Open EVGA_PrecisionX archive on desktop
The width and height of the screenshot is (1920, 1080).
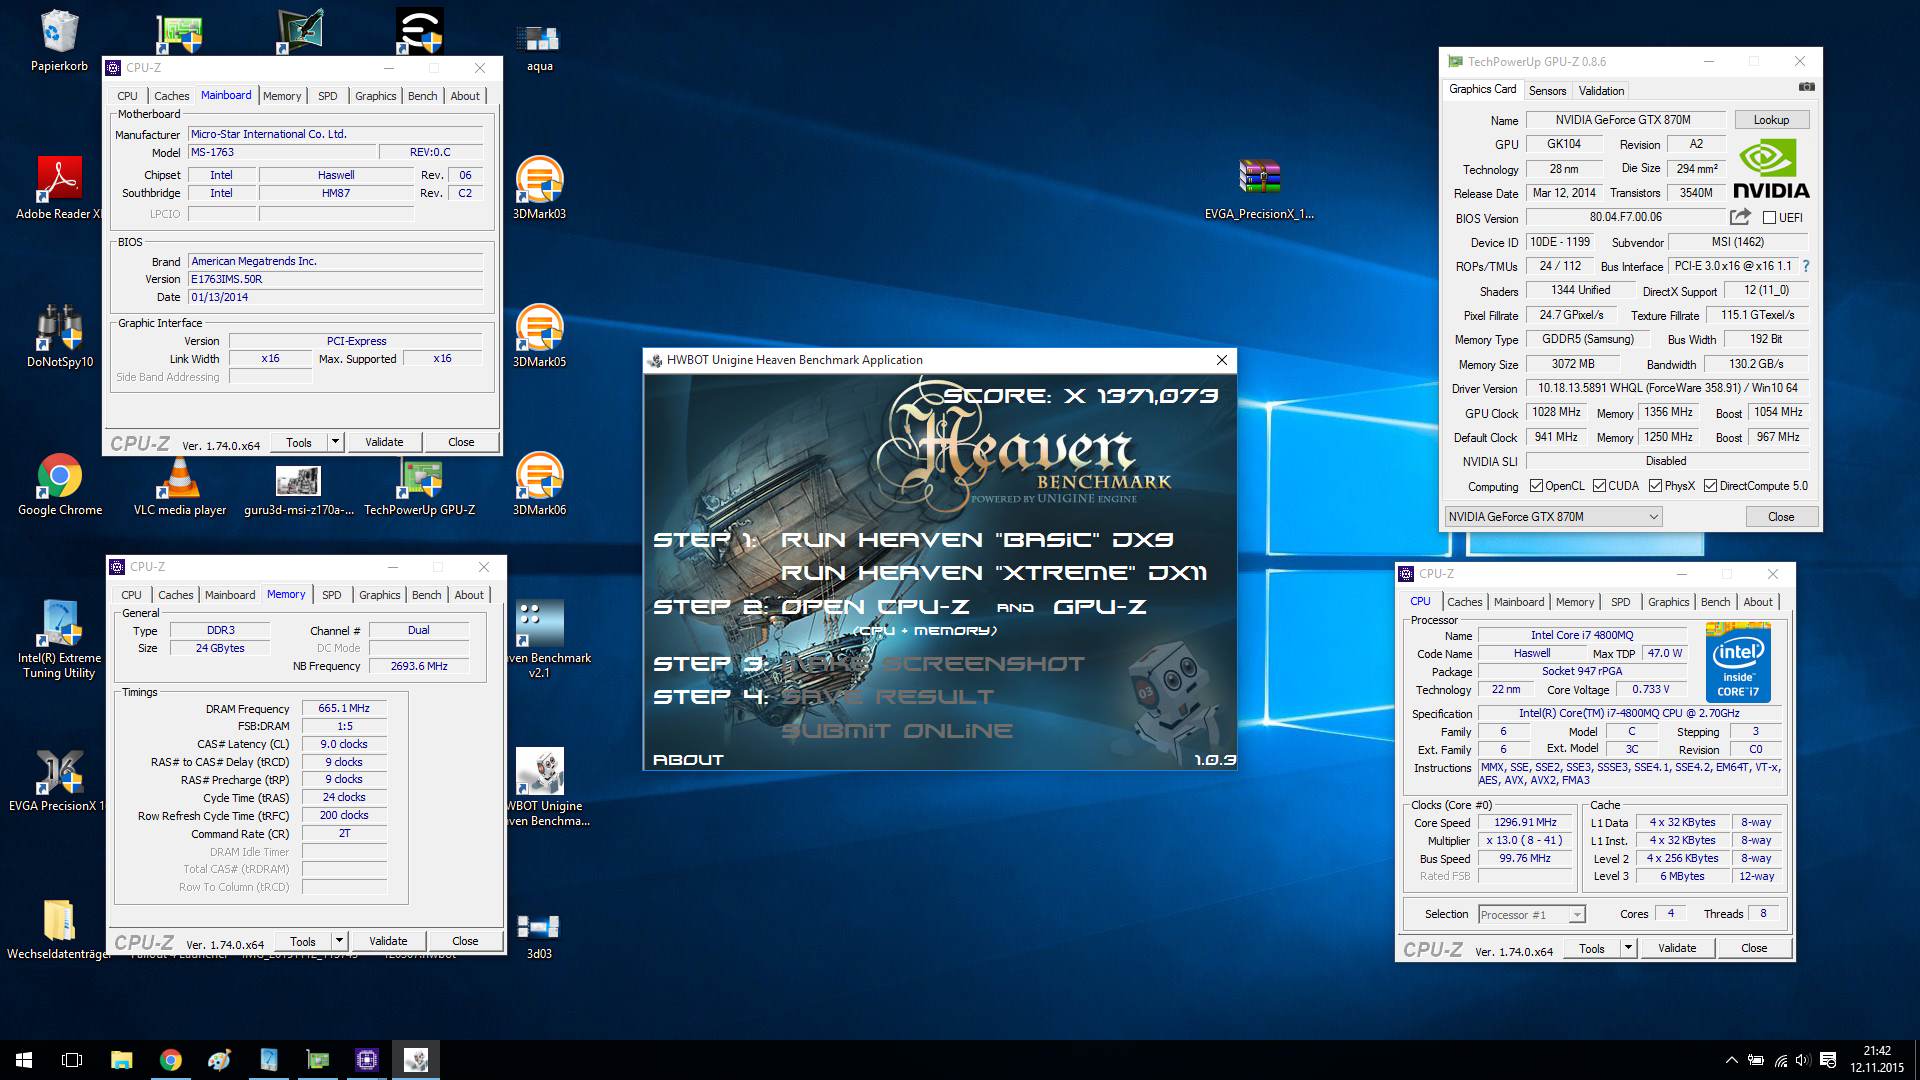tap(1259, 188)
